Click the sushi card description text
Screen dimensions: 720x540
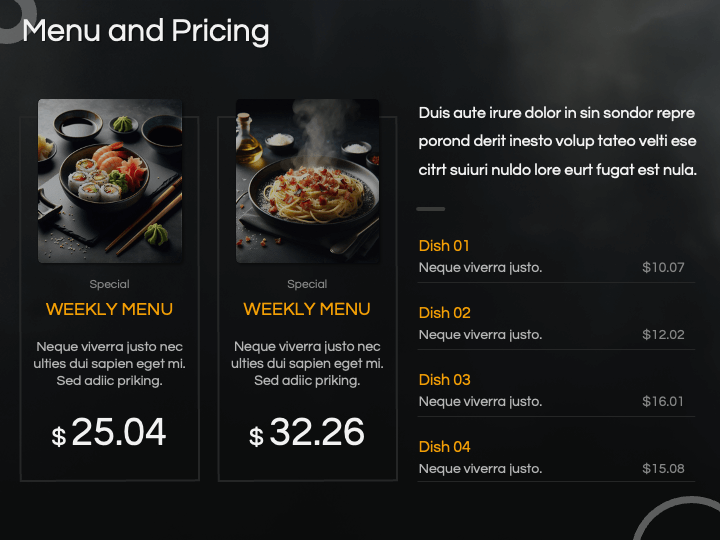coord(109,363)
